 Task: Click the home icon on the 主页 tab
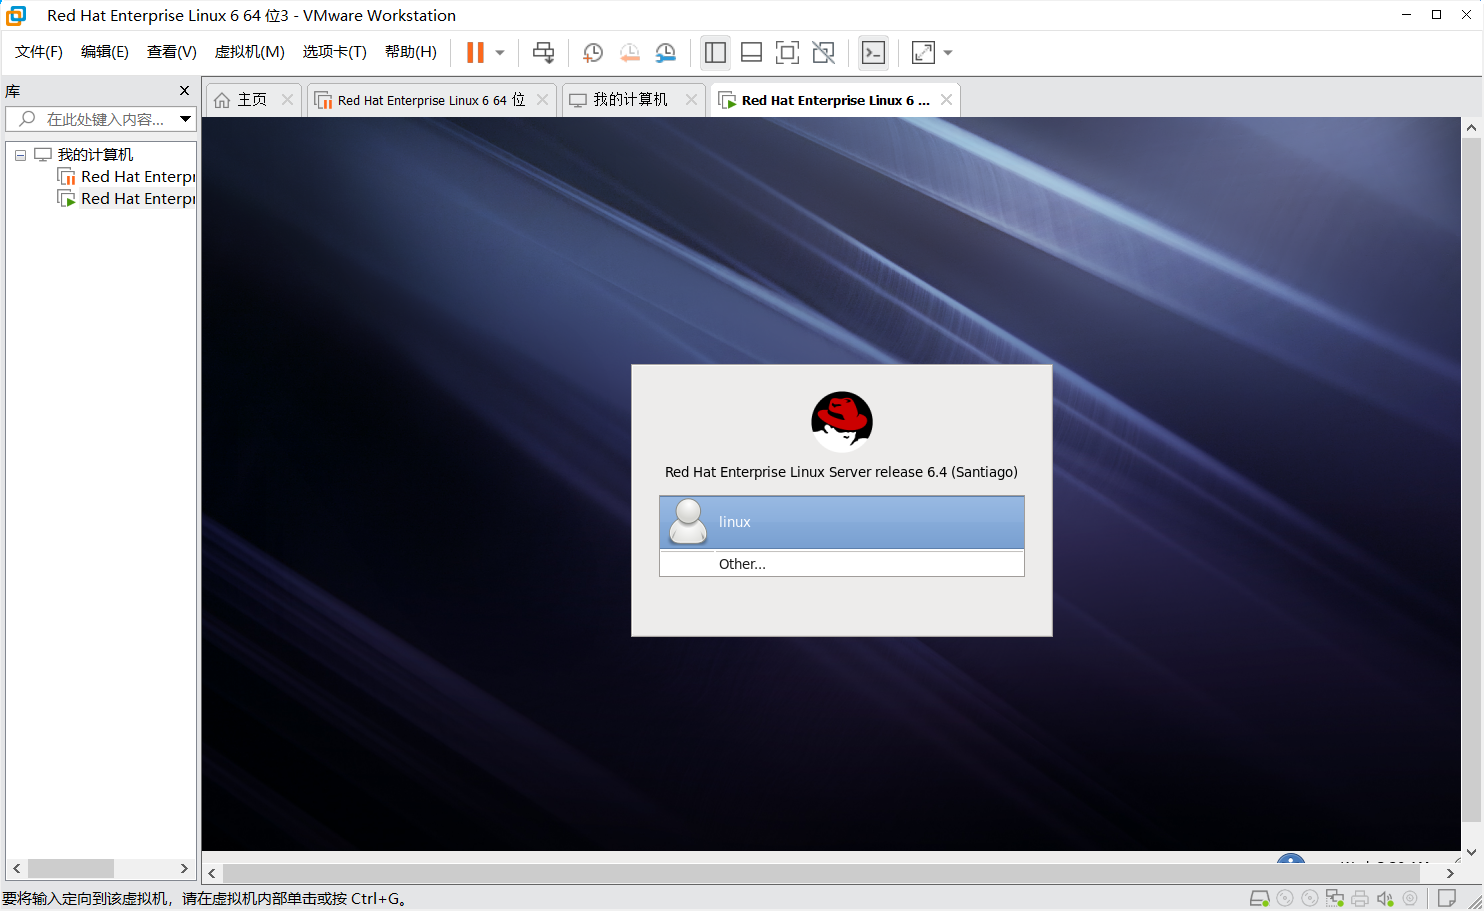pos(222,100)
